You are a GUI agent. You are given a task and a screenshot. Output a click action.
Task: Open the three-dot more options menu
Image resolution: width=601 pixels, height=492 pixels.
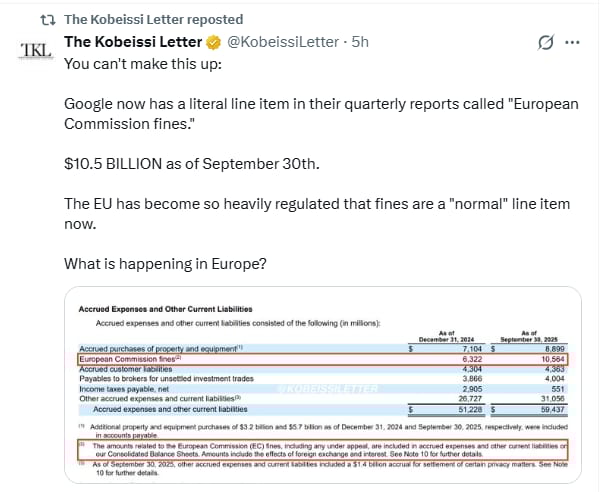(x=572, y=42)
